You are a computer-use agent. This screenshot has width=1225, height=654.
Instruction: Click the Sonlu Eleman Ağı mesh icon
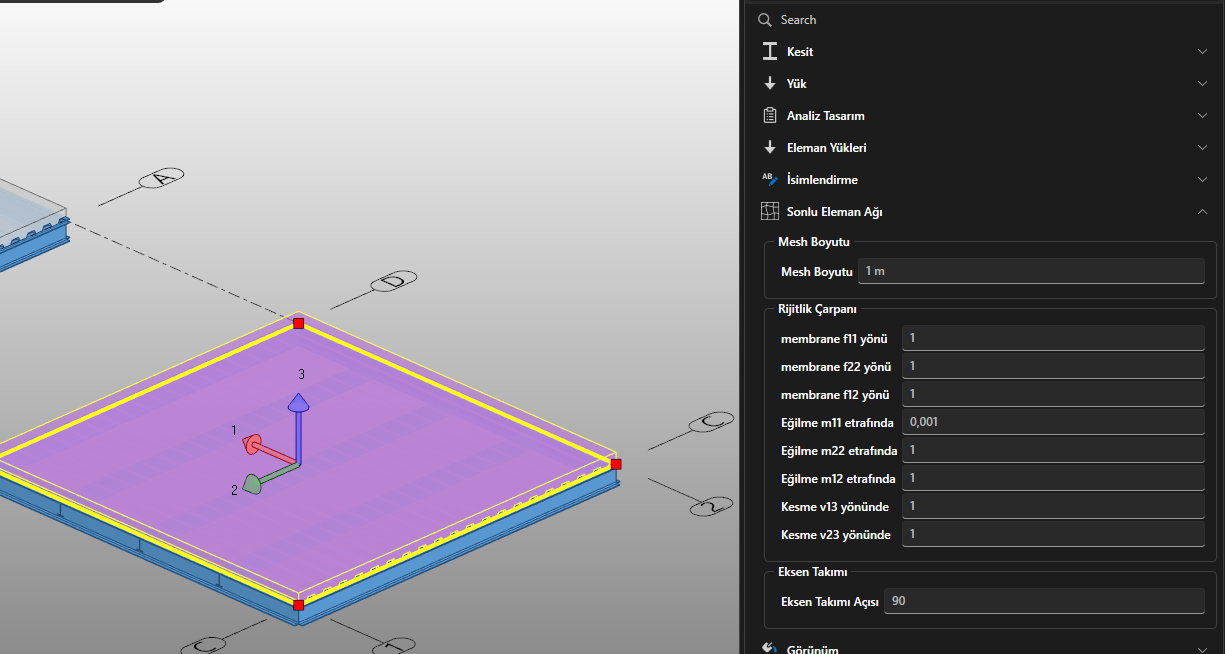(x=770, y=212)
